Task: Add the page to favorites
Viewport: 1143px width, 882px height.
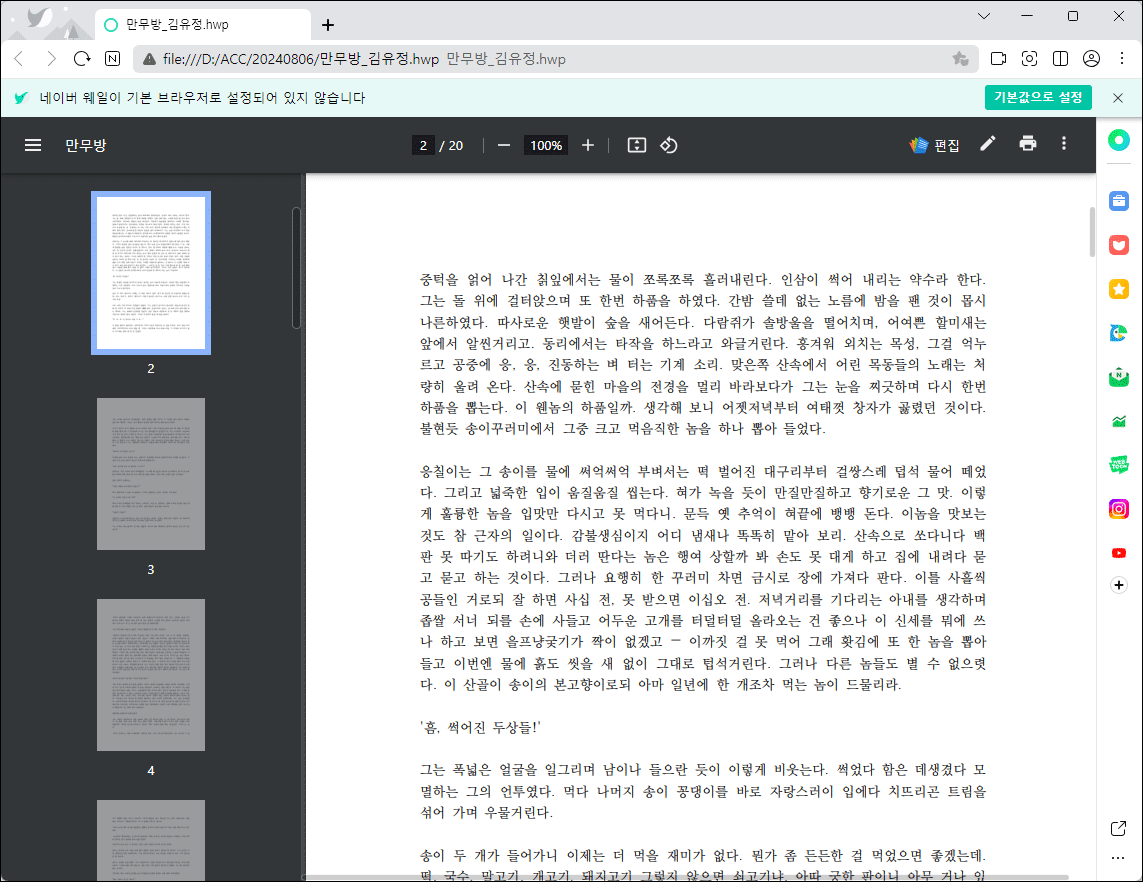Action: point(960,59)
